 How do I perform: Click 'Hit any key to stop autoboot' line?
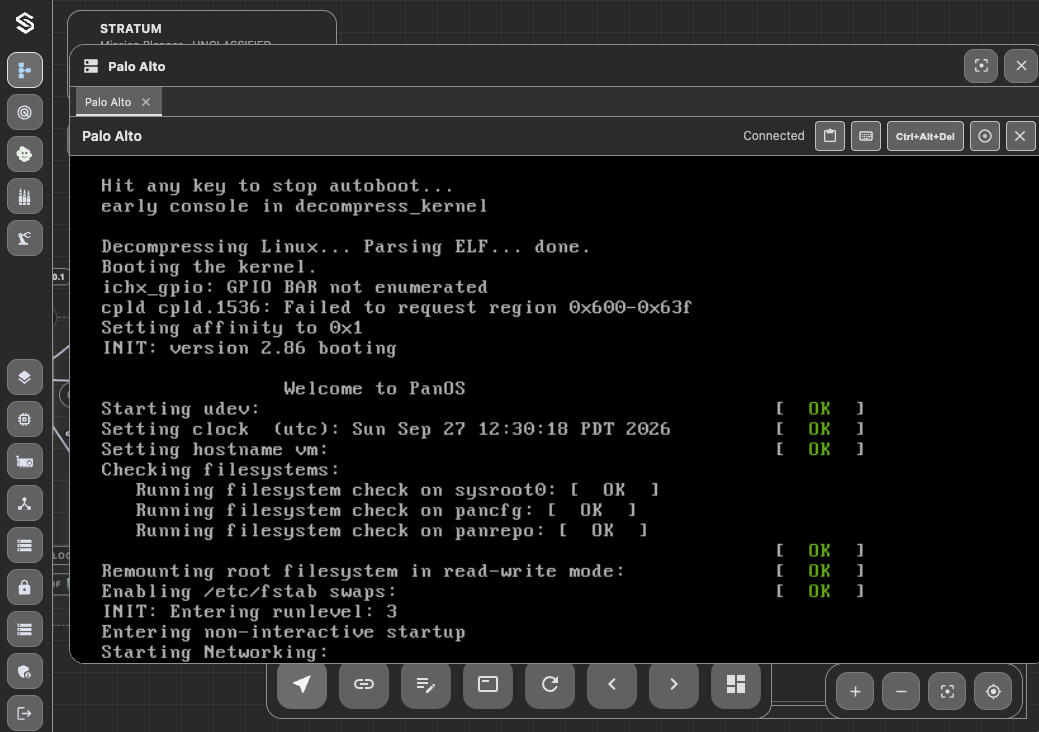(x=277, y=185)
